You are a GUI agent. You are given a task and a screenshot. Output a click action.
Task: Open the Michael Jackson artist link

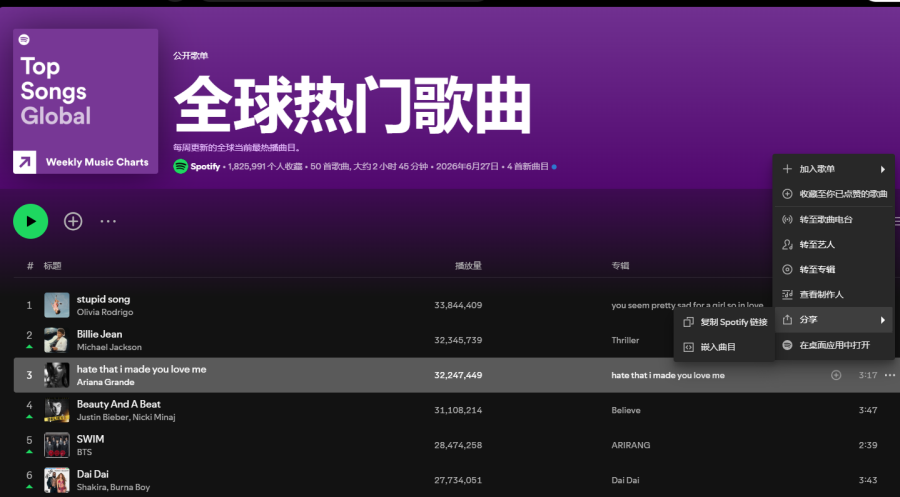[x=109, y=347]
